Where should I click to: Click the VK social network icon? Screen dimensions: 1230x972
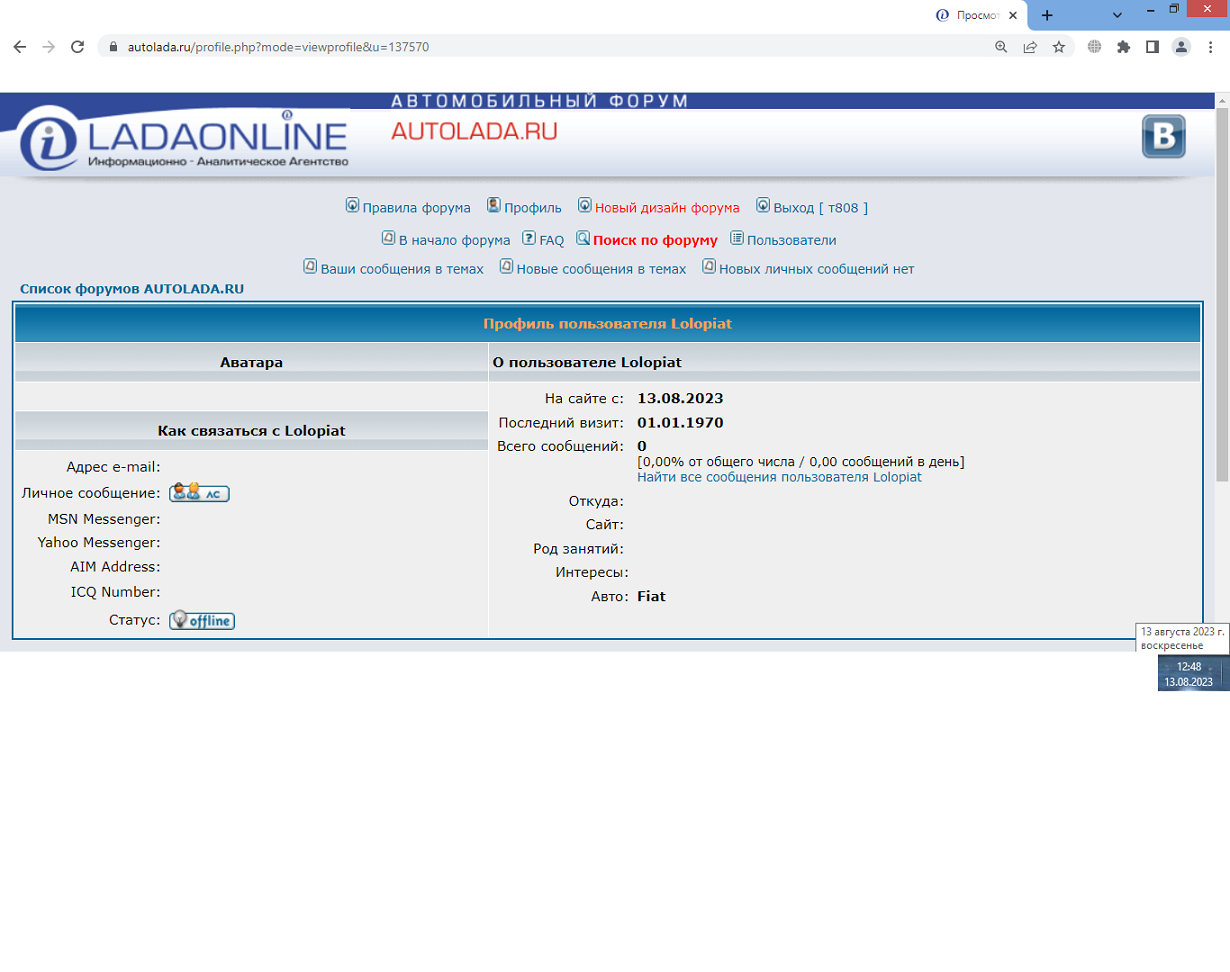[1164, 137]
